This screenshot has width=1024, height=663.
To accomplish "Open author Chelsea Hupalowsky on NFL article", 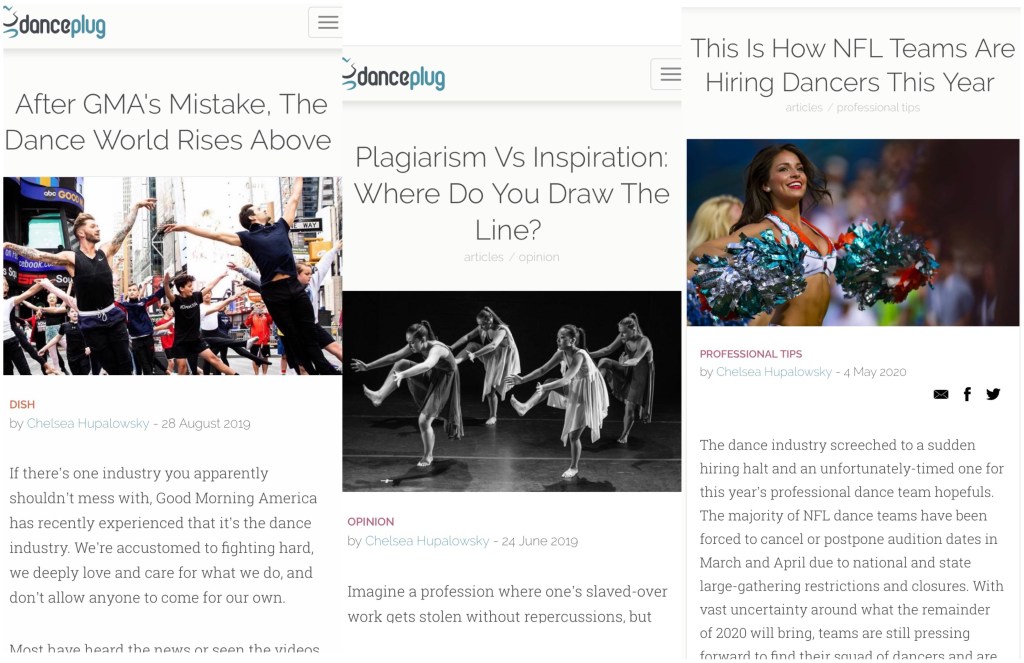I will pos(774,372).
